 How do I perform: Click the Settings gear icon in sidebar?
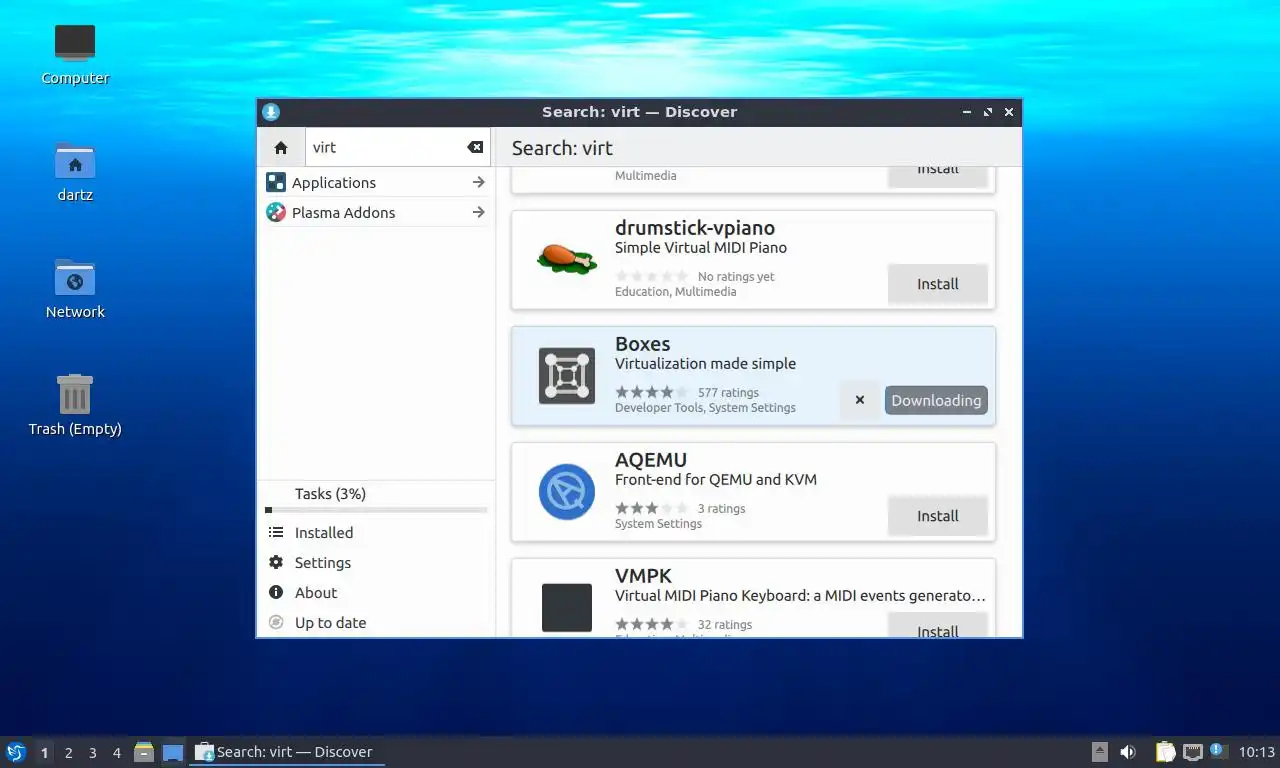click(x=276, y=562)
